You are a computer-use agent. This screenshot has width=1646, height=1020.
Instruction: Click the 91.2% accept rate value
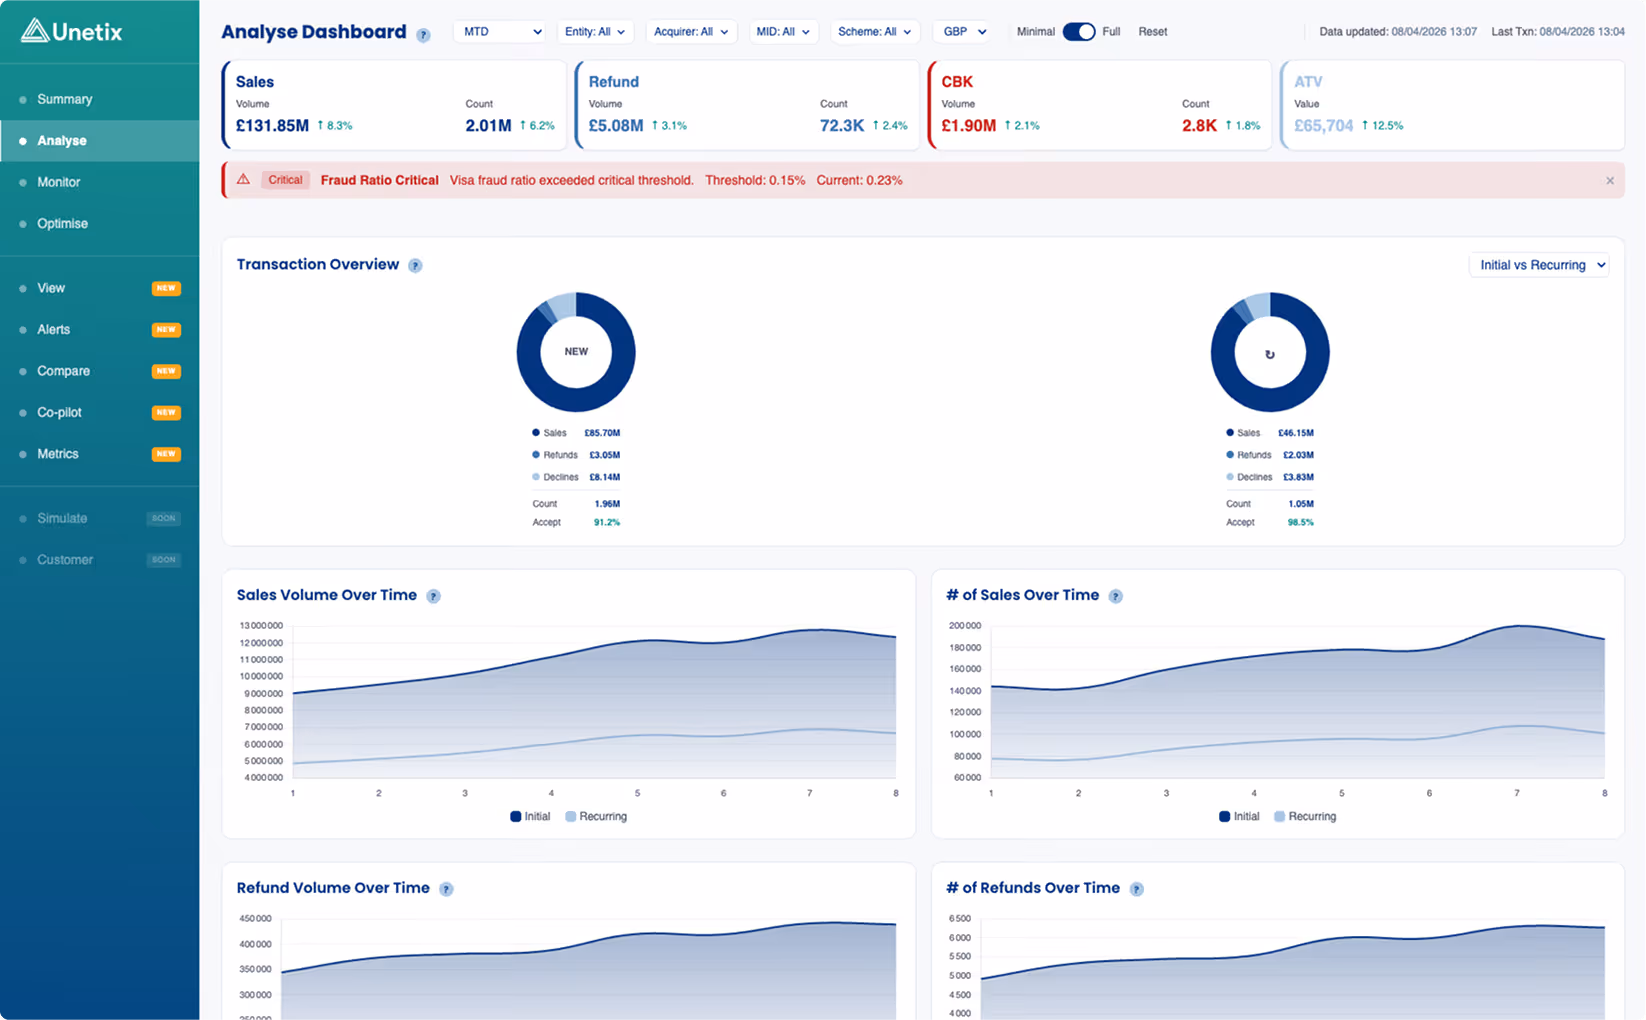607,523
